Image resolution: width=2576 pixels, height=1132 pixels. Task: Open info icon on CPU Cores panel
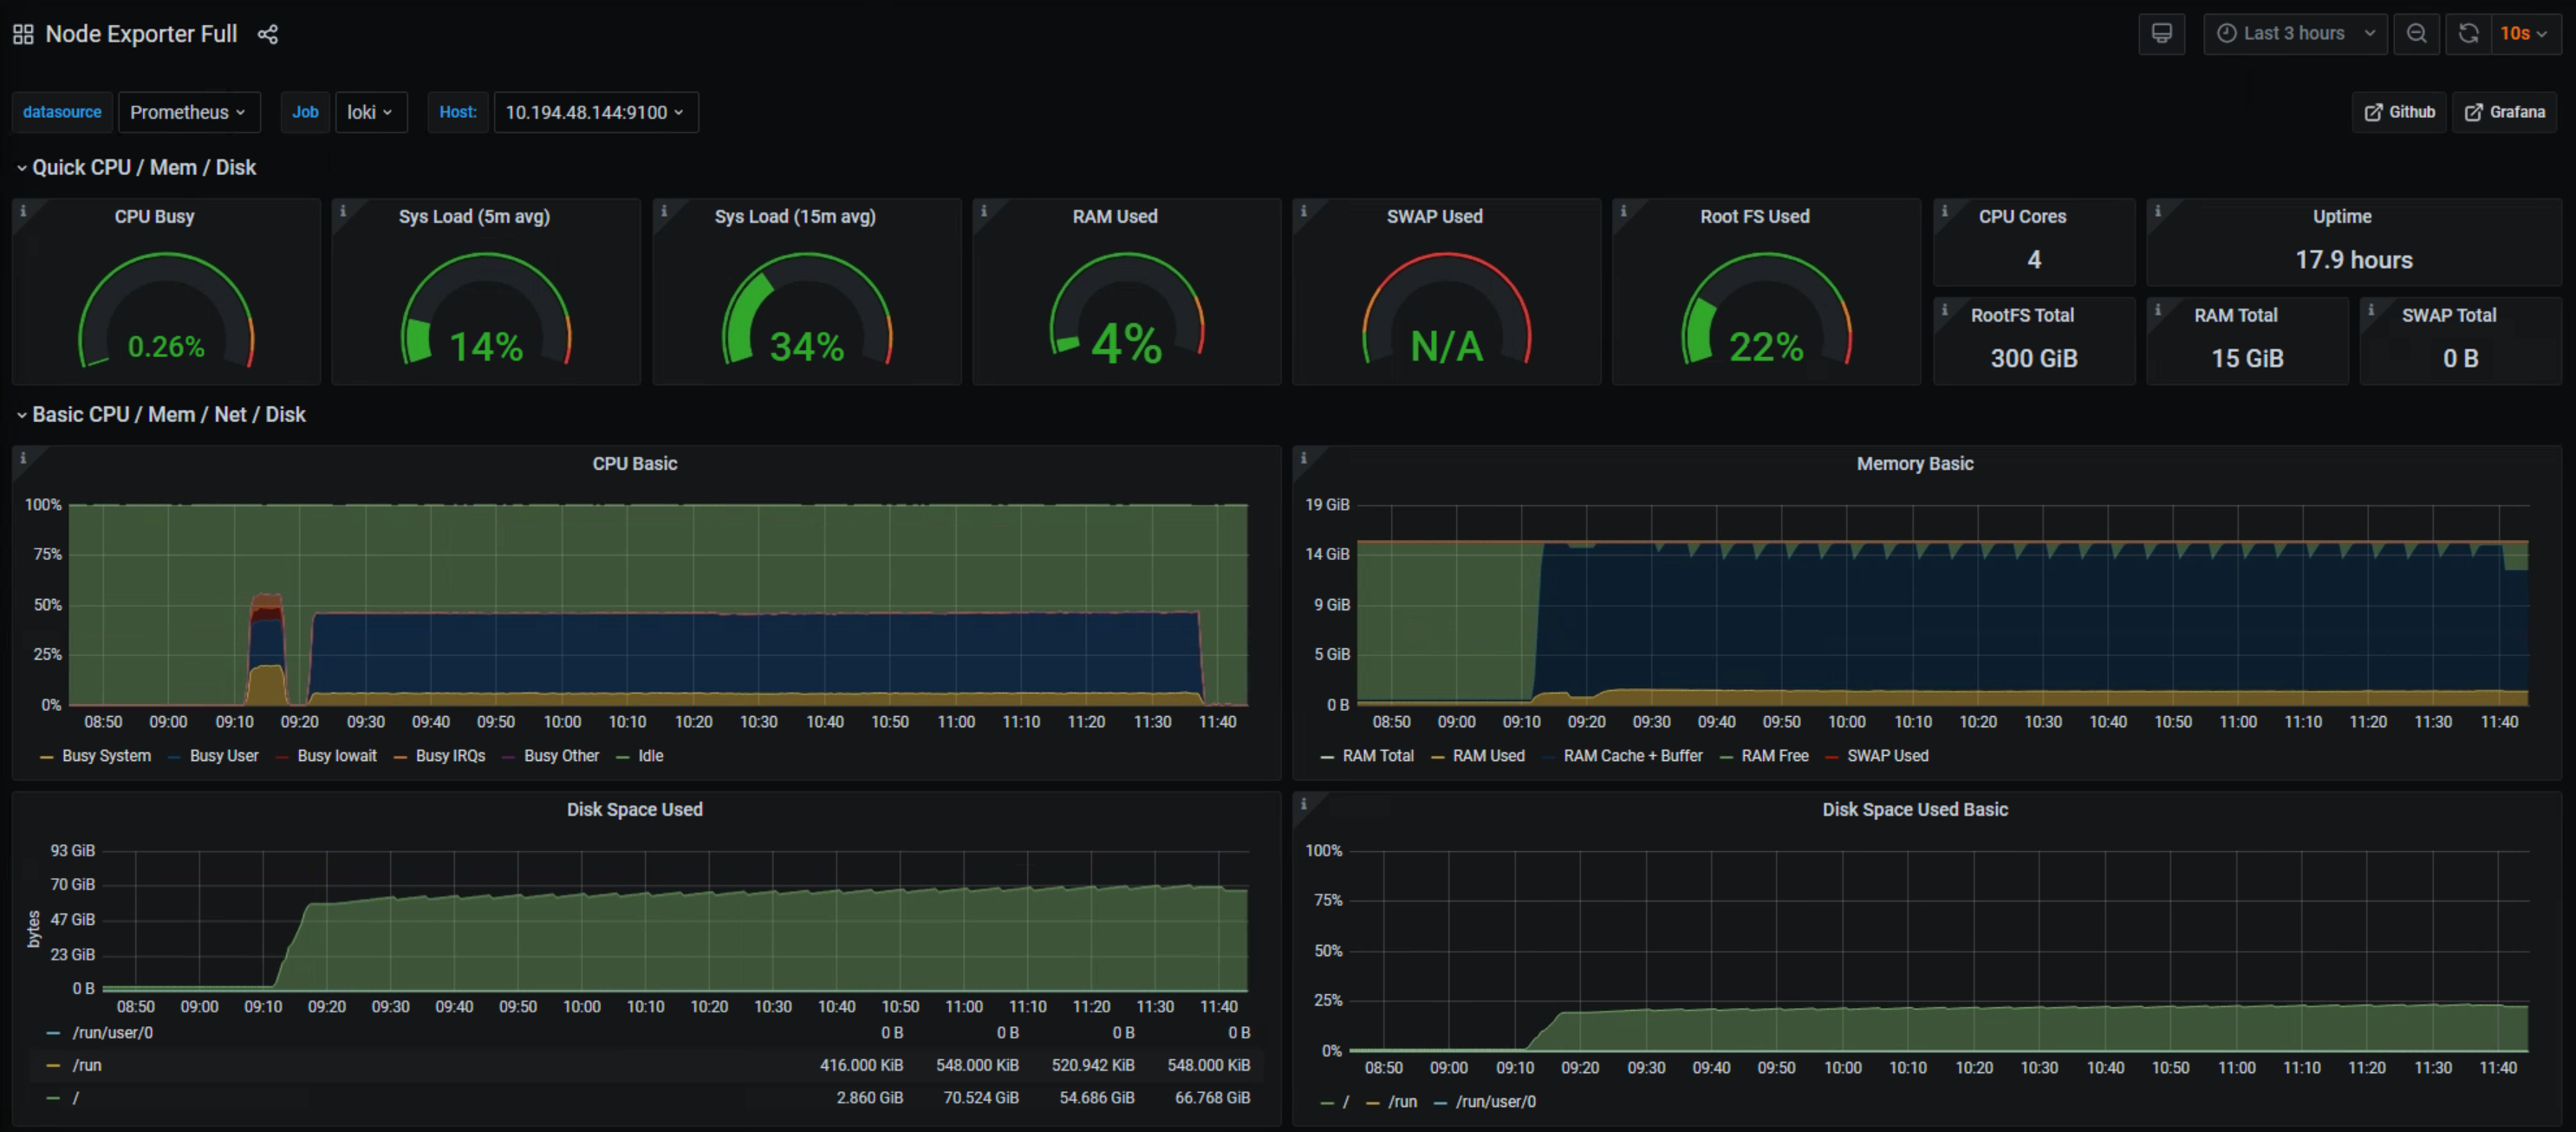[1945, 211]
